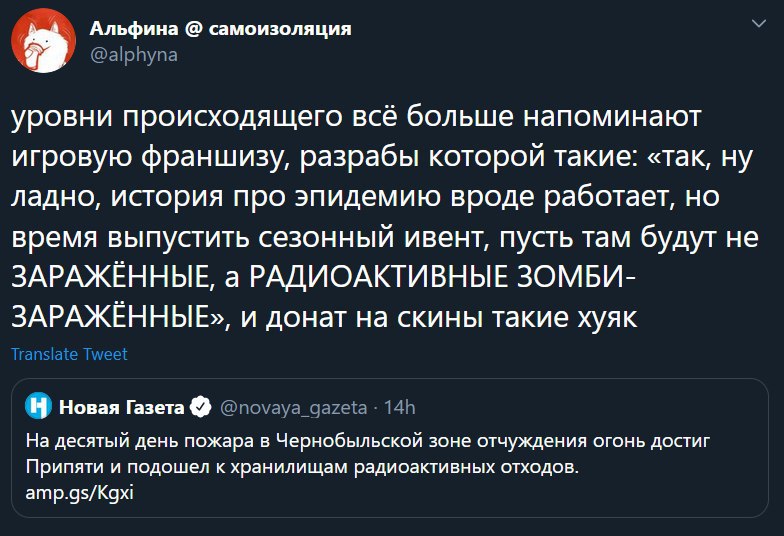Screen dimensions: 784x536
Task: Click Translate Tweet
Action: 69,354
